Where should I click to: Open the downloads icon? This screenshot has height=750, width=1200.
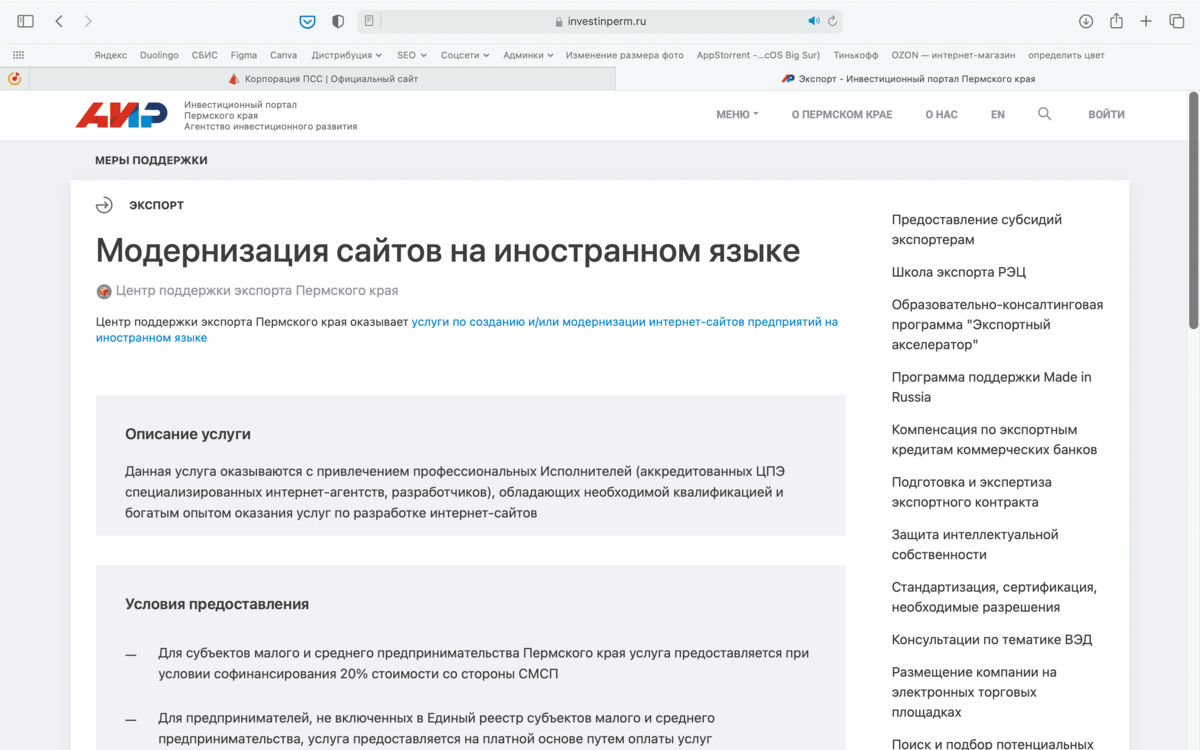1086,21
